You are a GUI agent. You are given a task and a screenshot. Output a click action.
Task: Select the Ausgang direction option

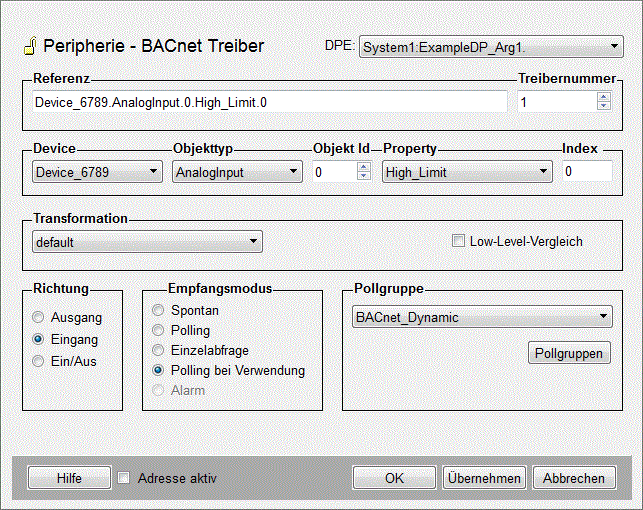tap(39, 318)
